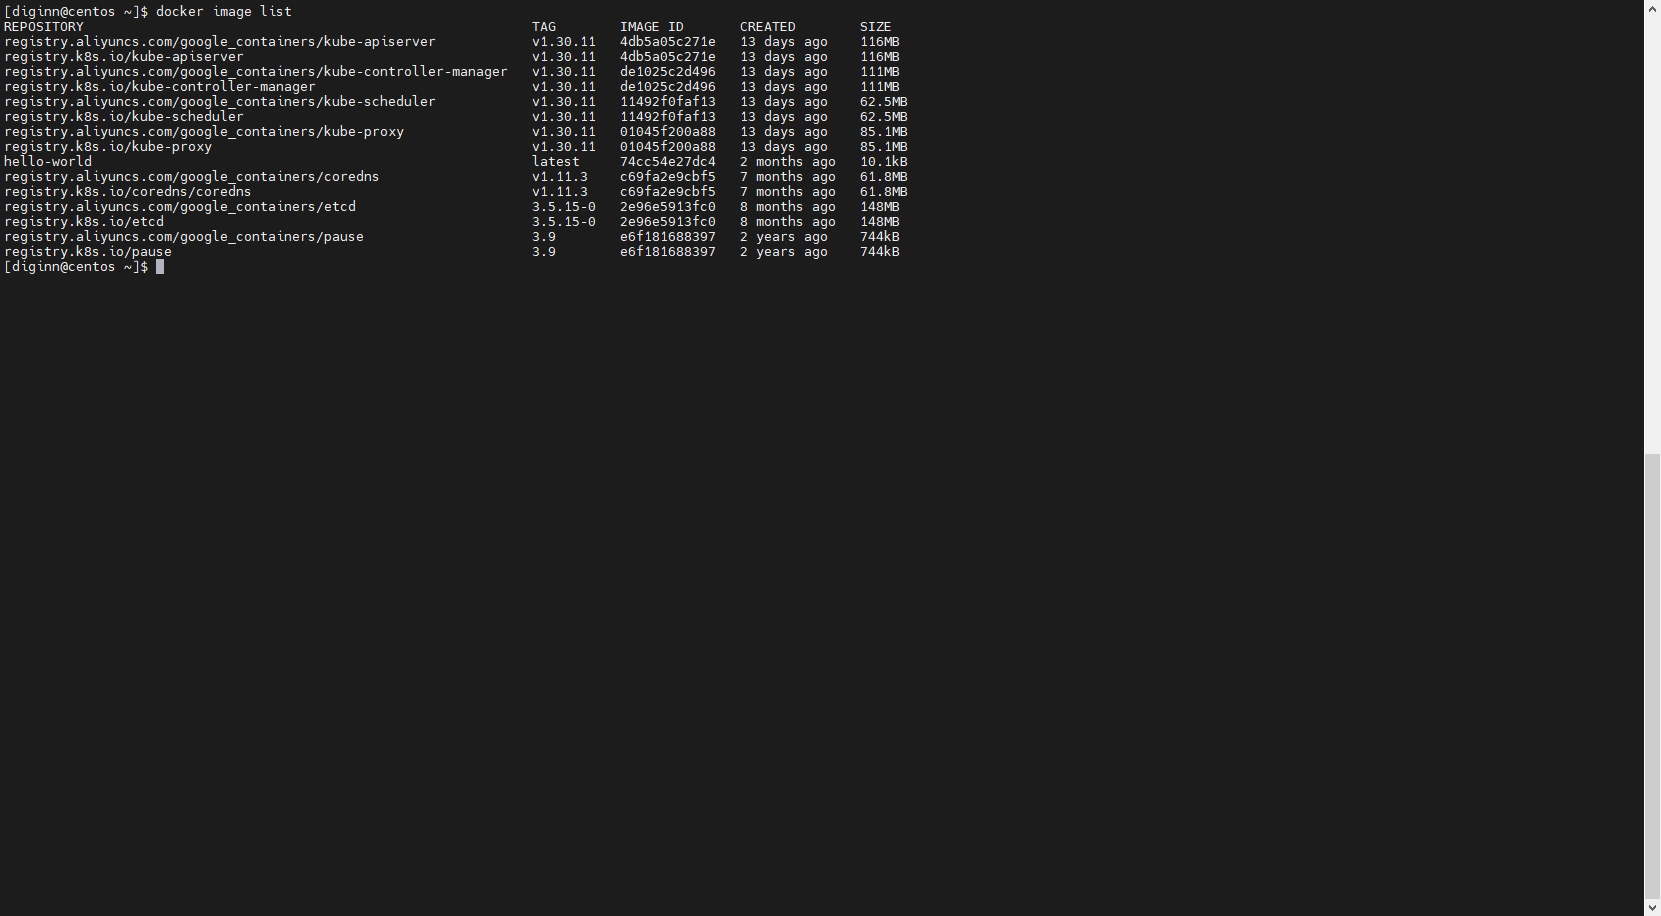
Task: Click the aliyuncs kube-controller-manager repository entry
Action: tap(256, 72)
